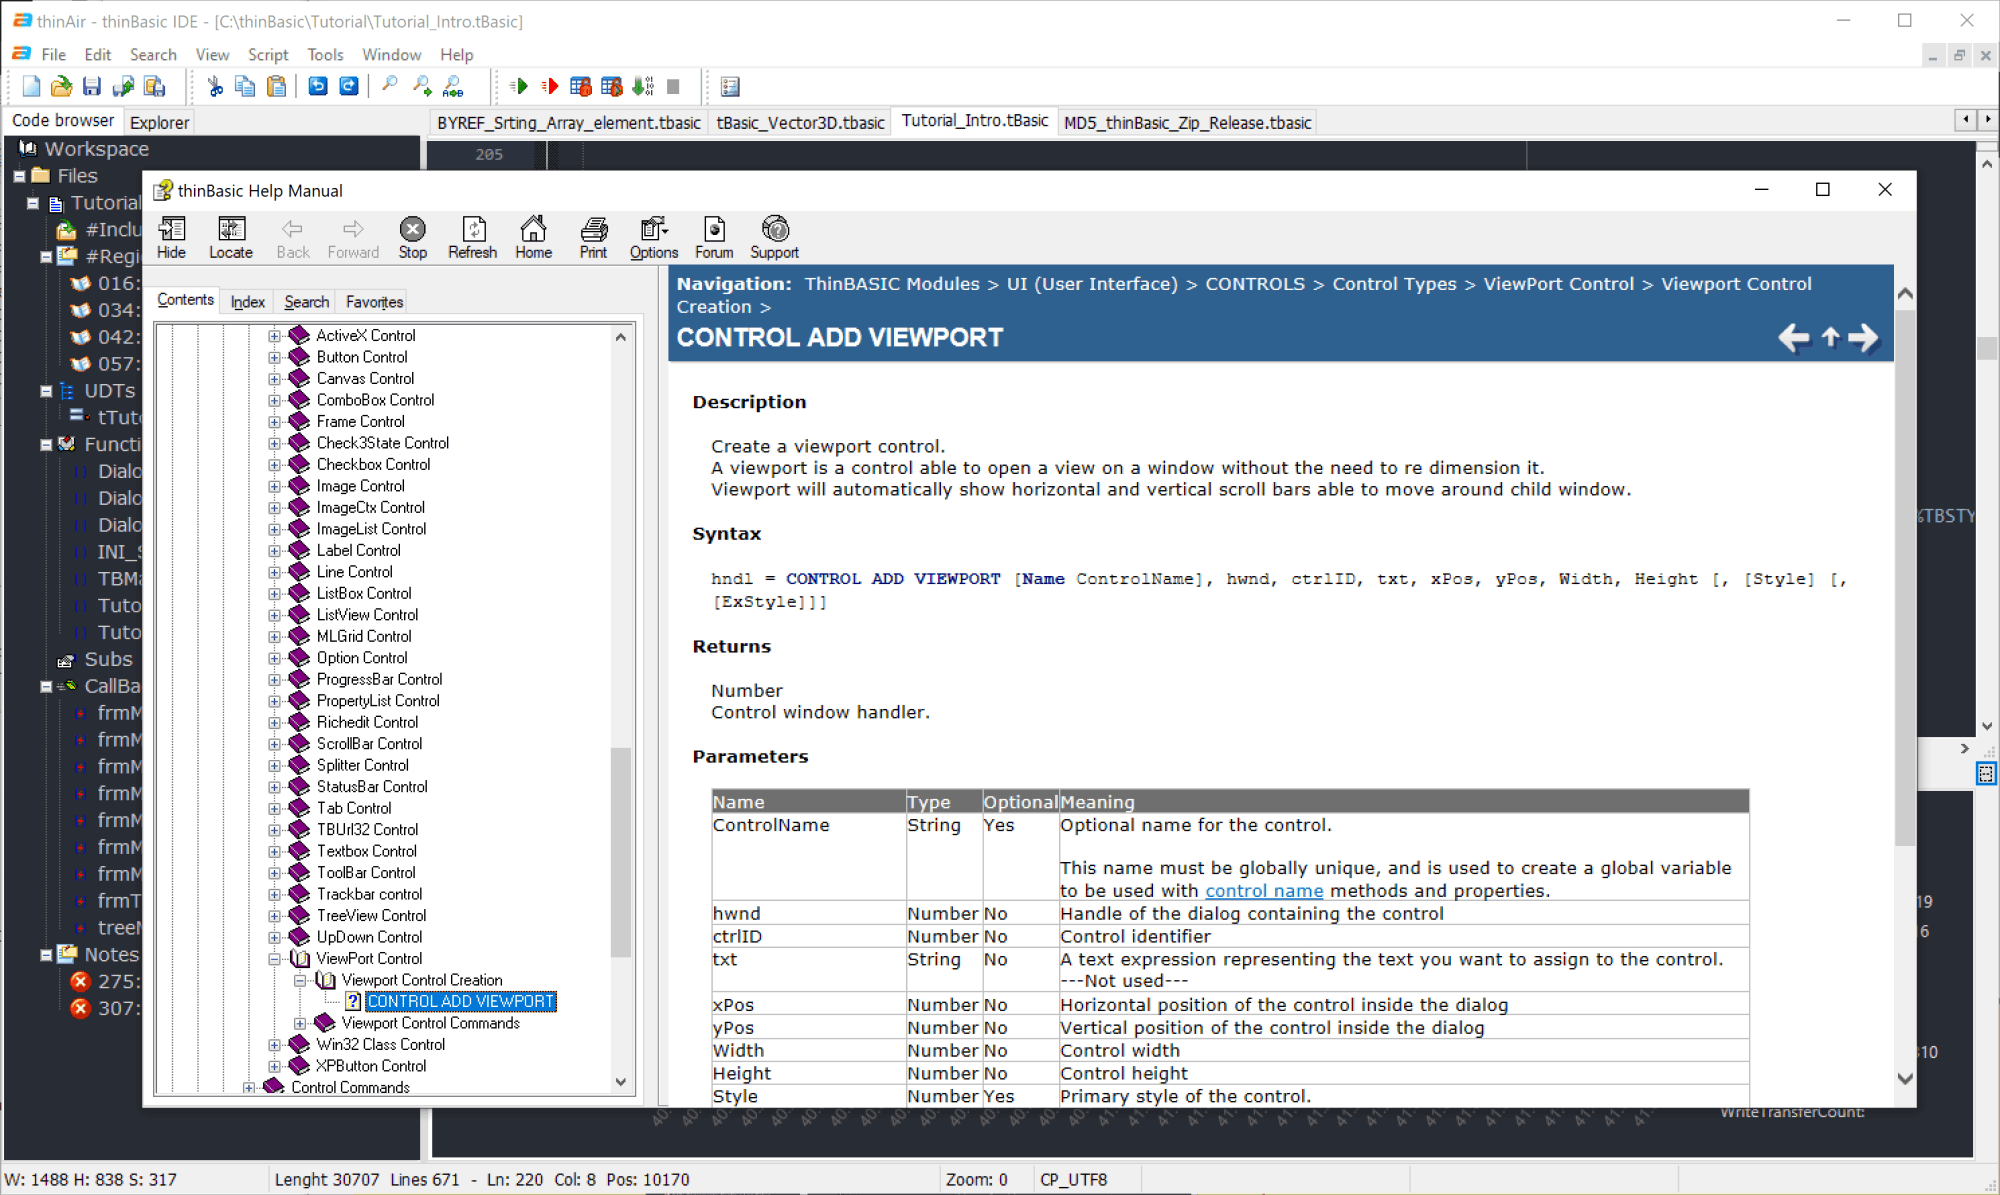
Task: Open the Favorites tab in help
Action: coord(375,302)
